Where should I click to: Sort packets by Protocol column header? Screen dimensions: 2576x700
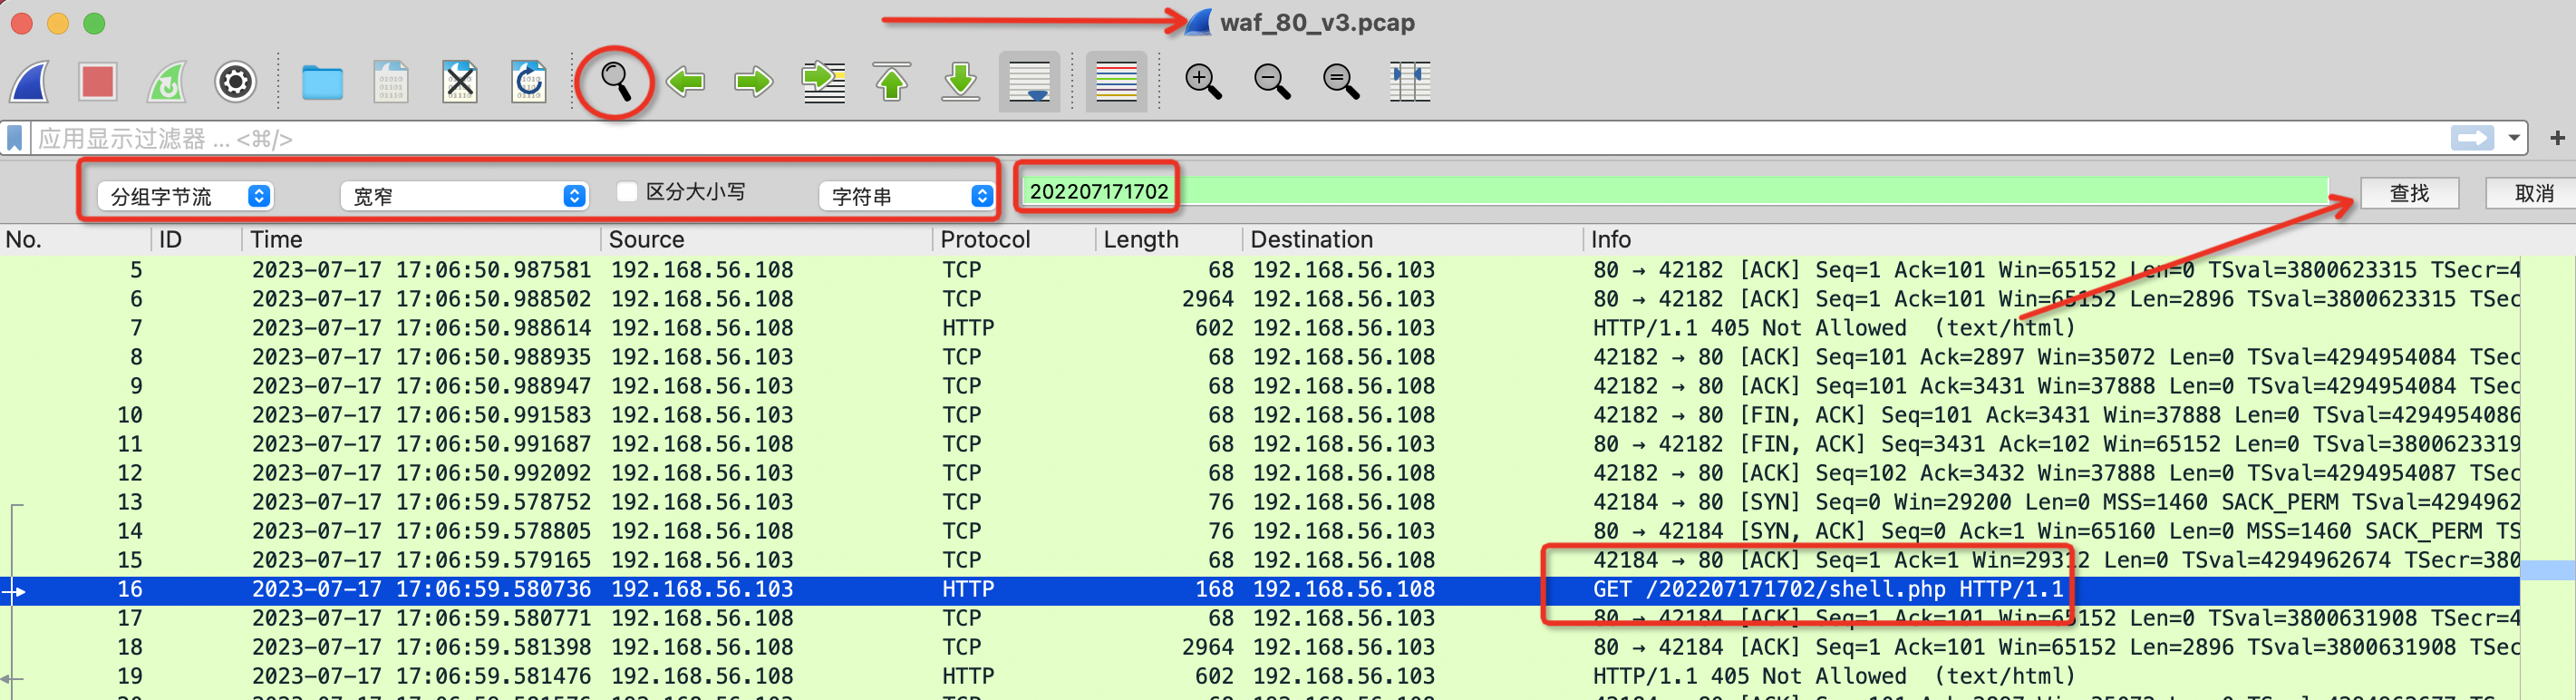[x=985, y=240]
